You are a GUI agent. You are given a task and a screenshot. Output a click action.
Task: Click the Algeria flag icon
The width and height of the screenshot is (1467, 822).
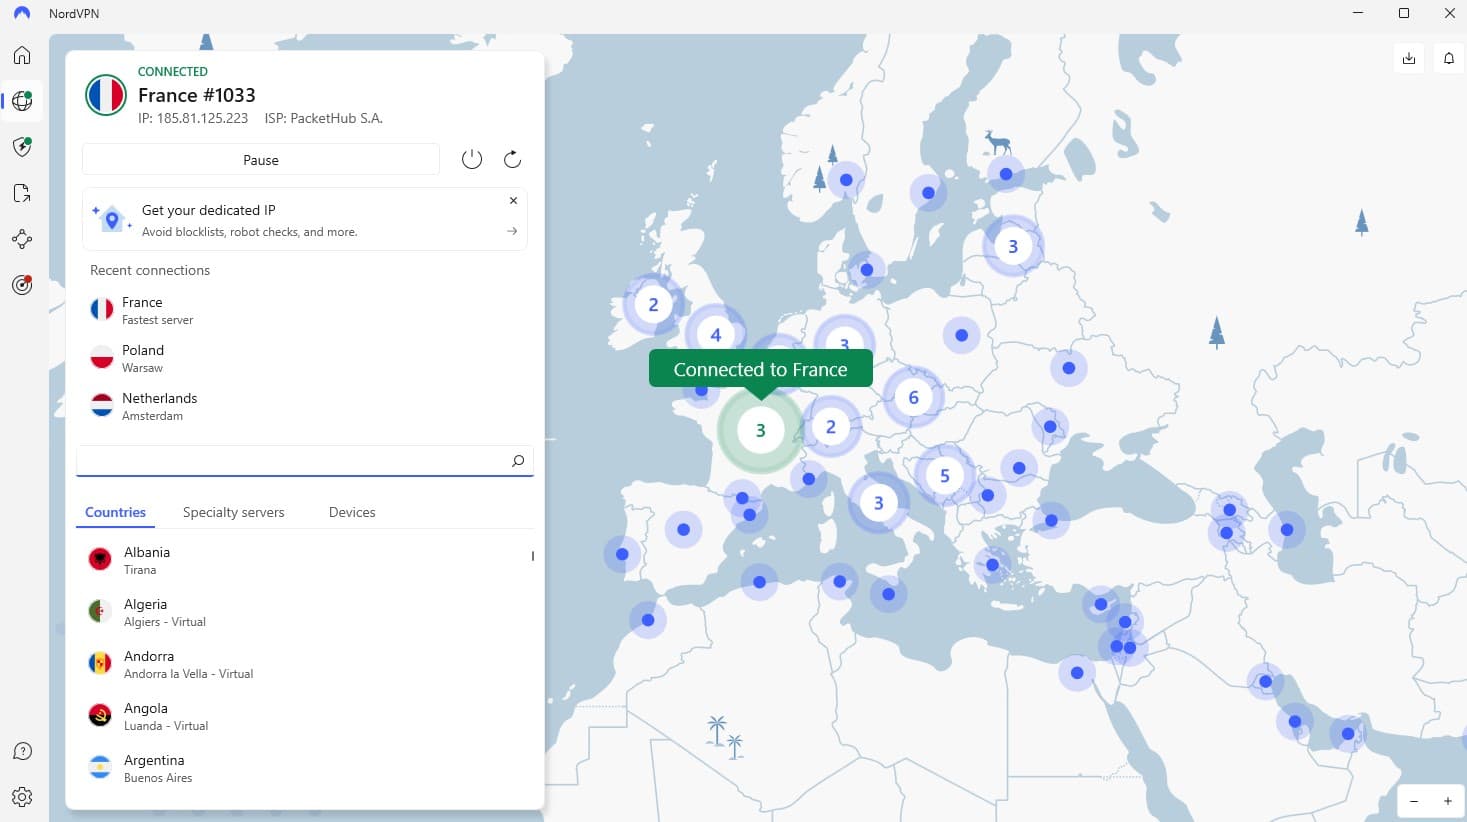100,611
